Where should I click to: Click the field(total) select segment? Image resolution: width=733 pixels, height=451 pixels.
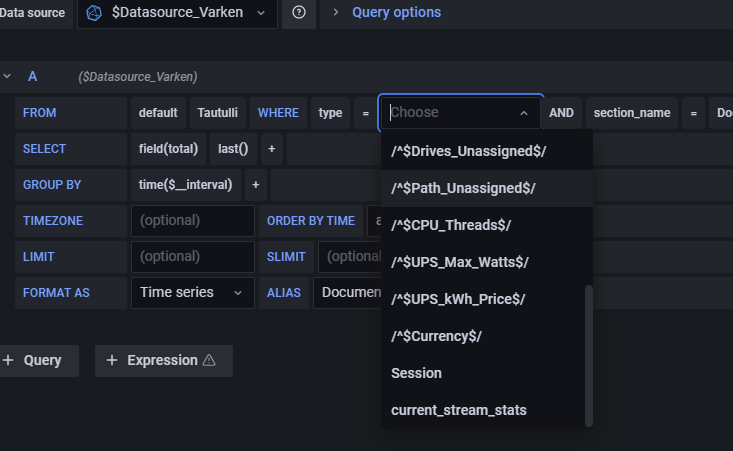coord(168,149)
